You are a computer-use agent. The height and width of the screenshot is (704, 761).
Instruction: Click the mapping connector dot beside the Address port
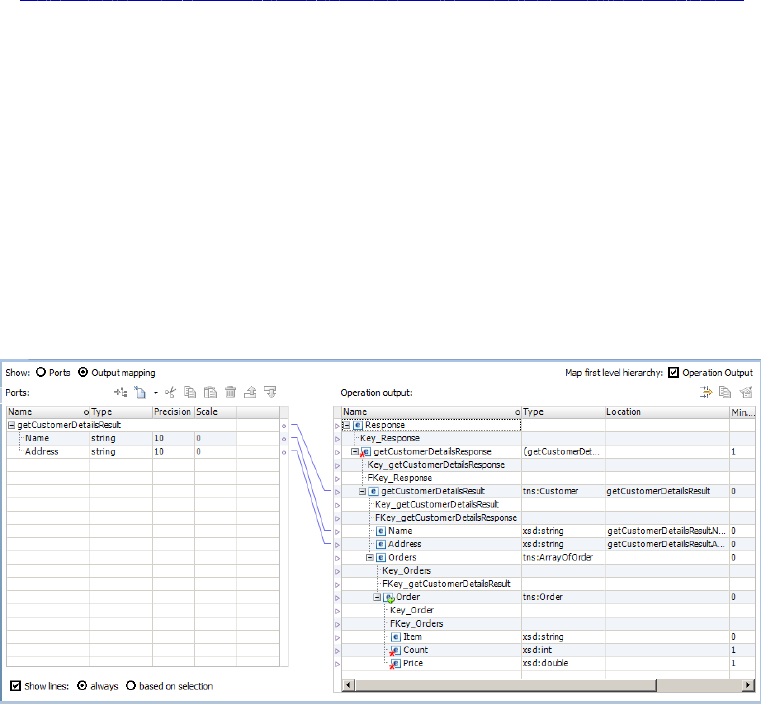284,452
